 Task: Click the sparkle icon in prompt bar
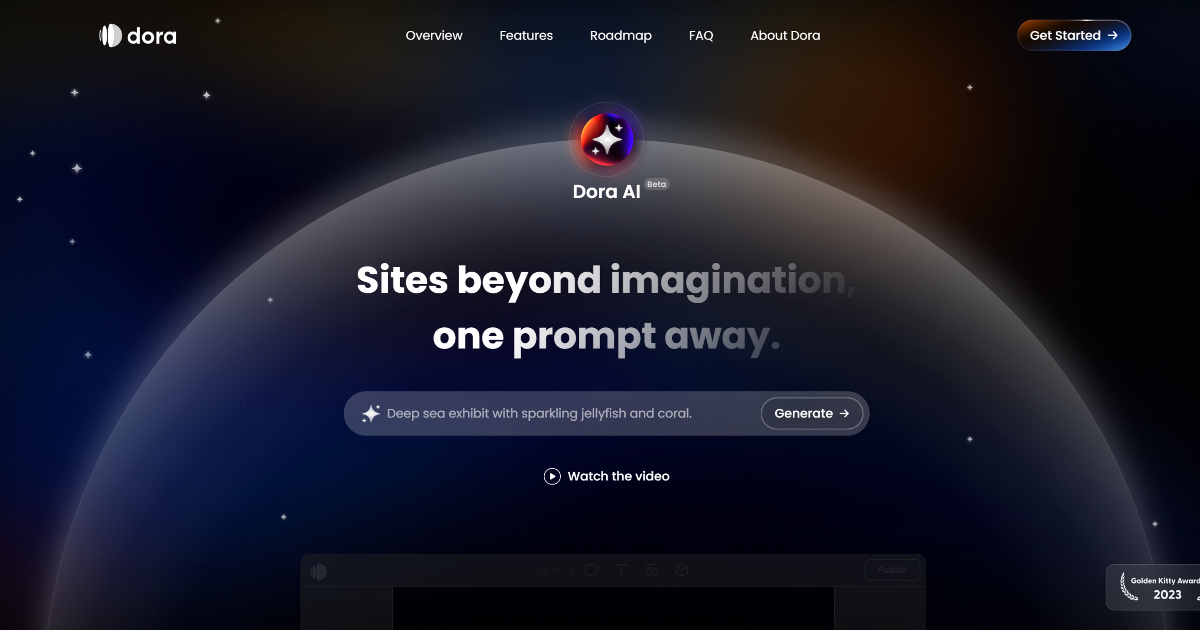point(371,413)
